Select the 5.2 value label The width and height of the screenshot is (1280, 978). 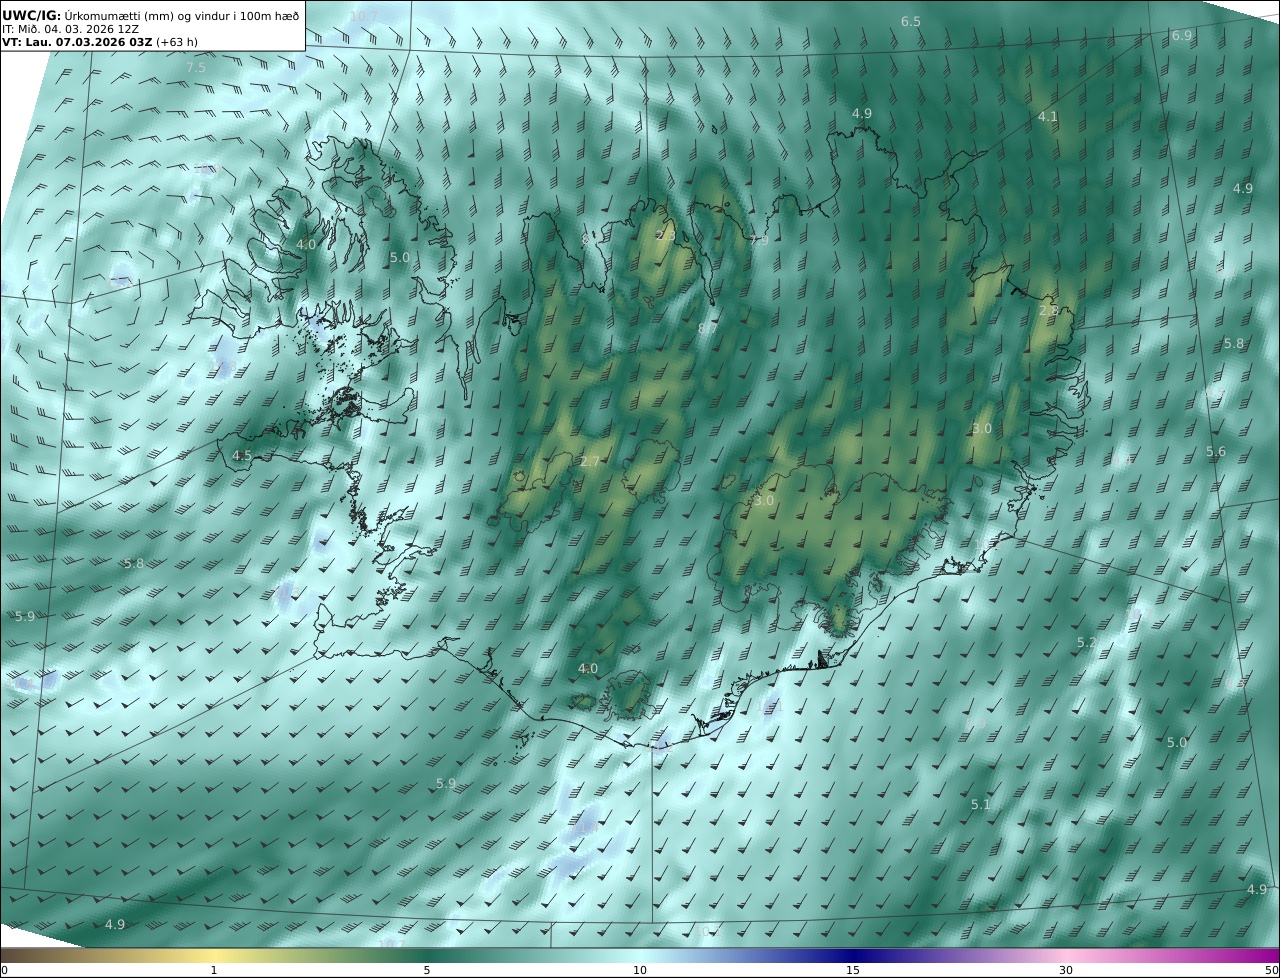tap(1087, 642)
